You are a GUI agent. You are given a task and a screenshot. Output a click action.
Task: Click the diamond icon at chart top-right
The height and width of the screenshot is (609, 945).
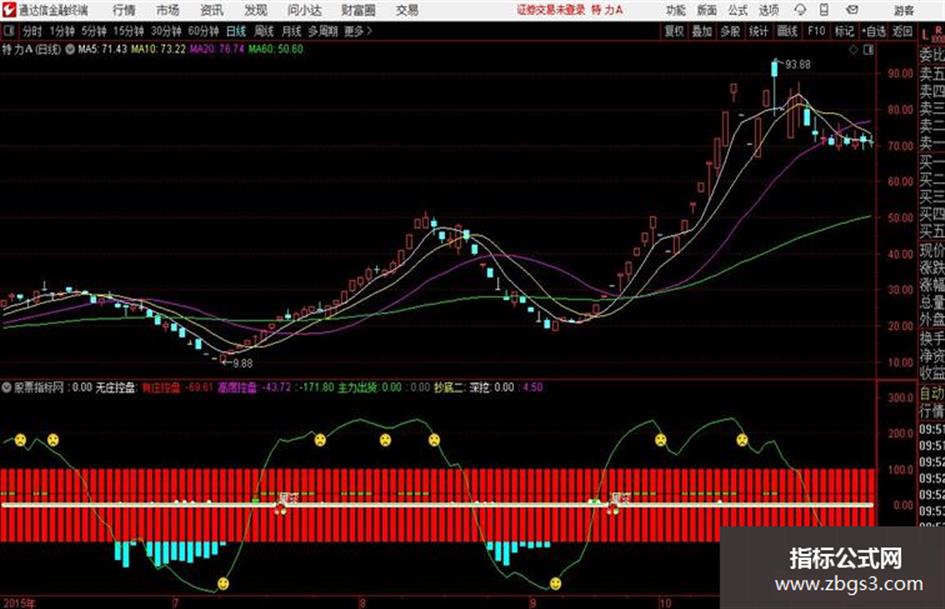853,50
